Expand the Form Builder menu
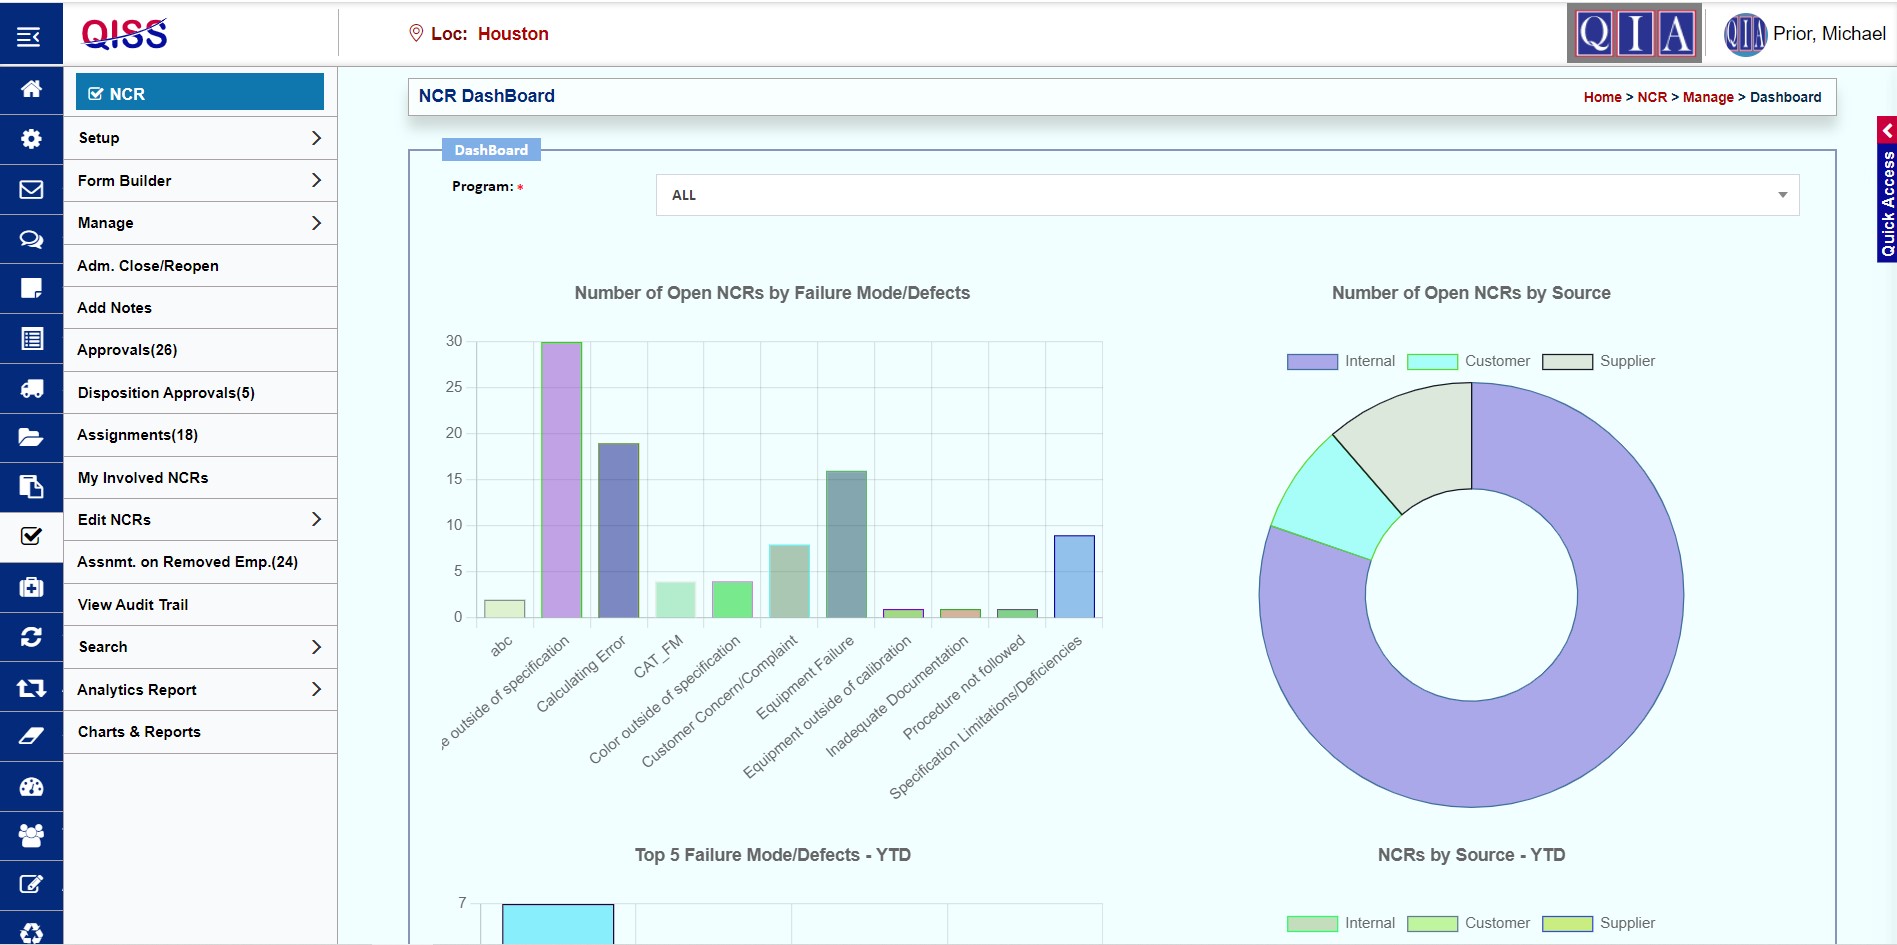 (x=199, y=180)
